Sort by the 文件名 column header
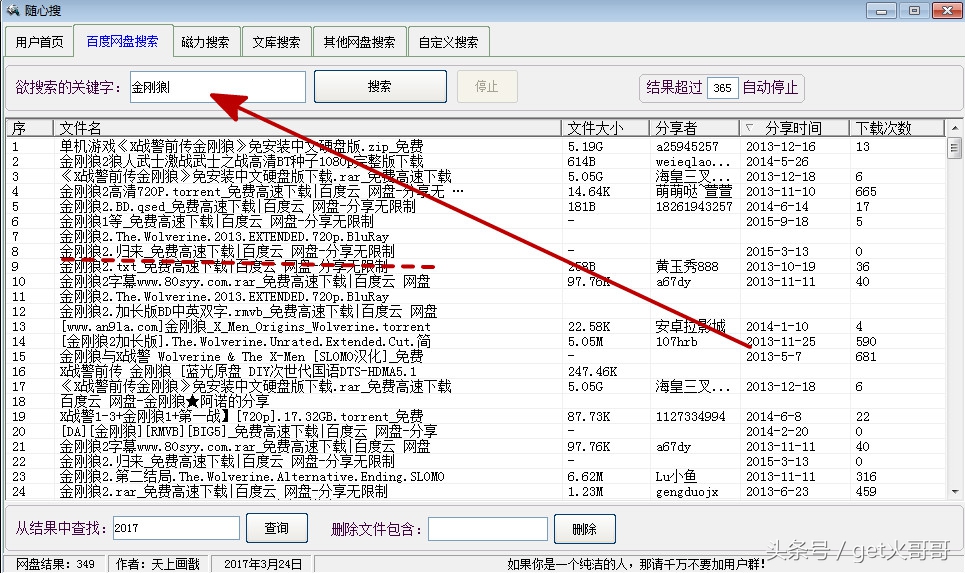The height and width of the screenshot is (573, 965). coord(307,128)
